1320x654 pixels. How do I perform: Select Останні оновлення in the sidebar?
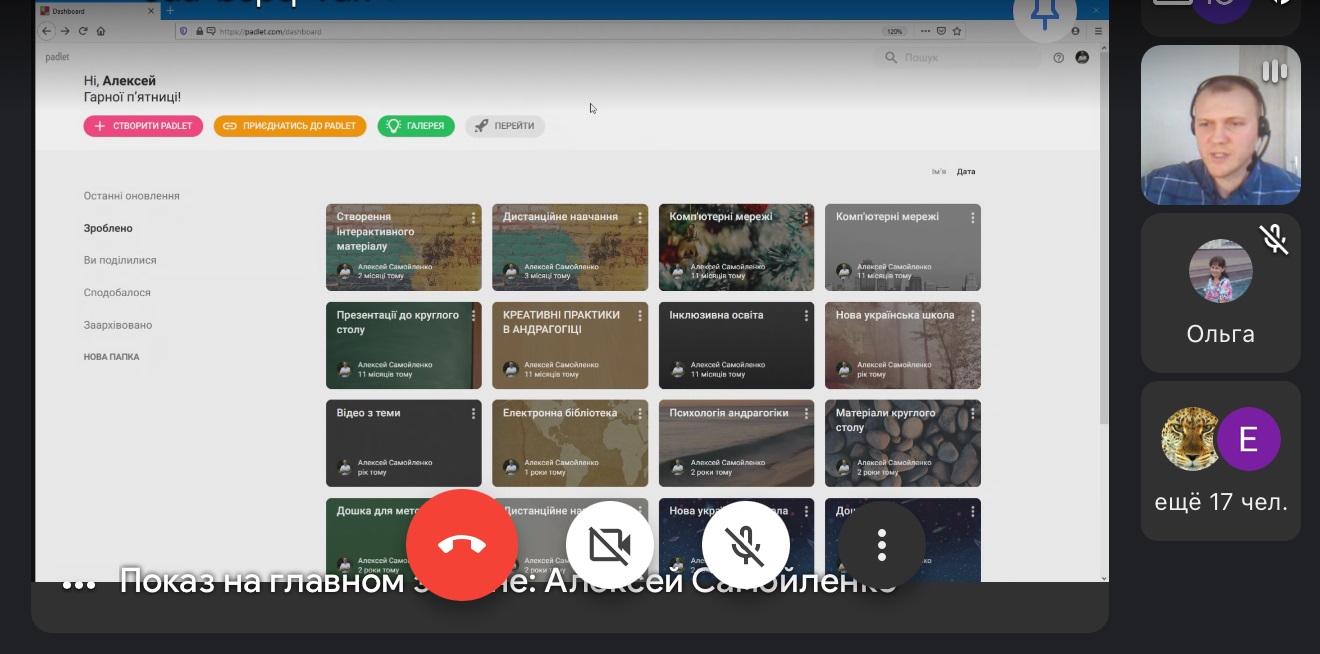[x=132, y=196]
